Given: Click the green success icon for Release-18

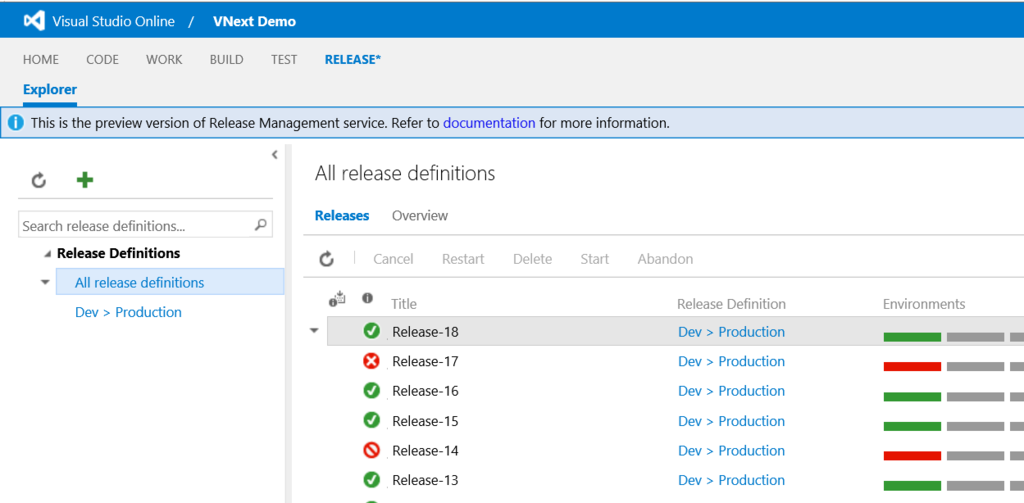Looking at the screenshot, I should [371, 332].
